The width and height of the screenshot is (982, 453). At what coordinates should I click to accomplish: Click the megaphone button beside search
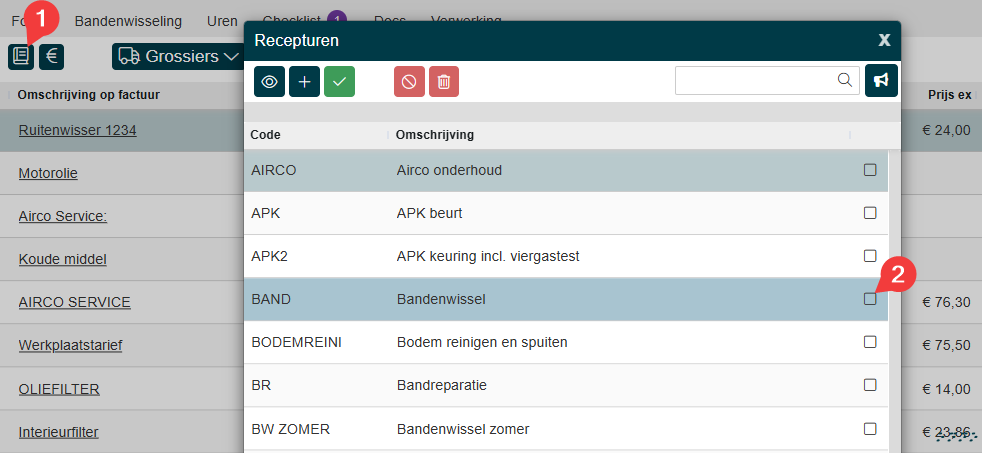tap(881, 81)
